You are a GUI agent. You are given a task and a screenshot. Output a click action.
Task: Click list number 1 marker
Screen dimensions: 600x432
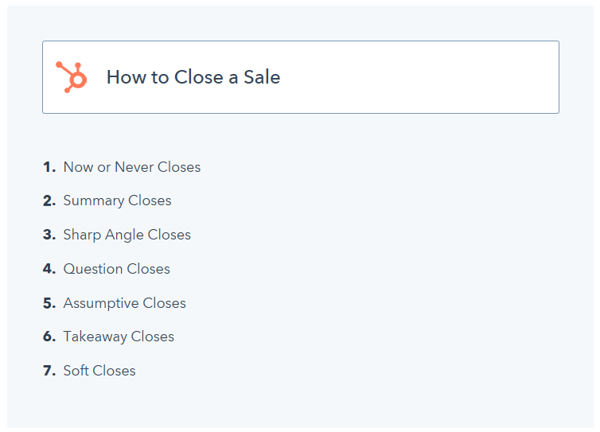coord(49,167)
